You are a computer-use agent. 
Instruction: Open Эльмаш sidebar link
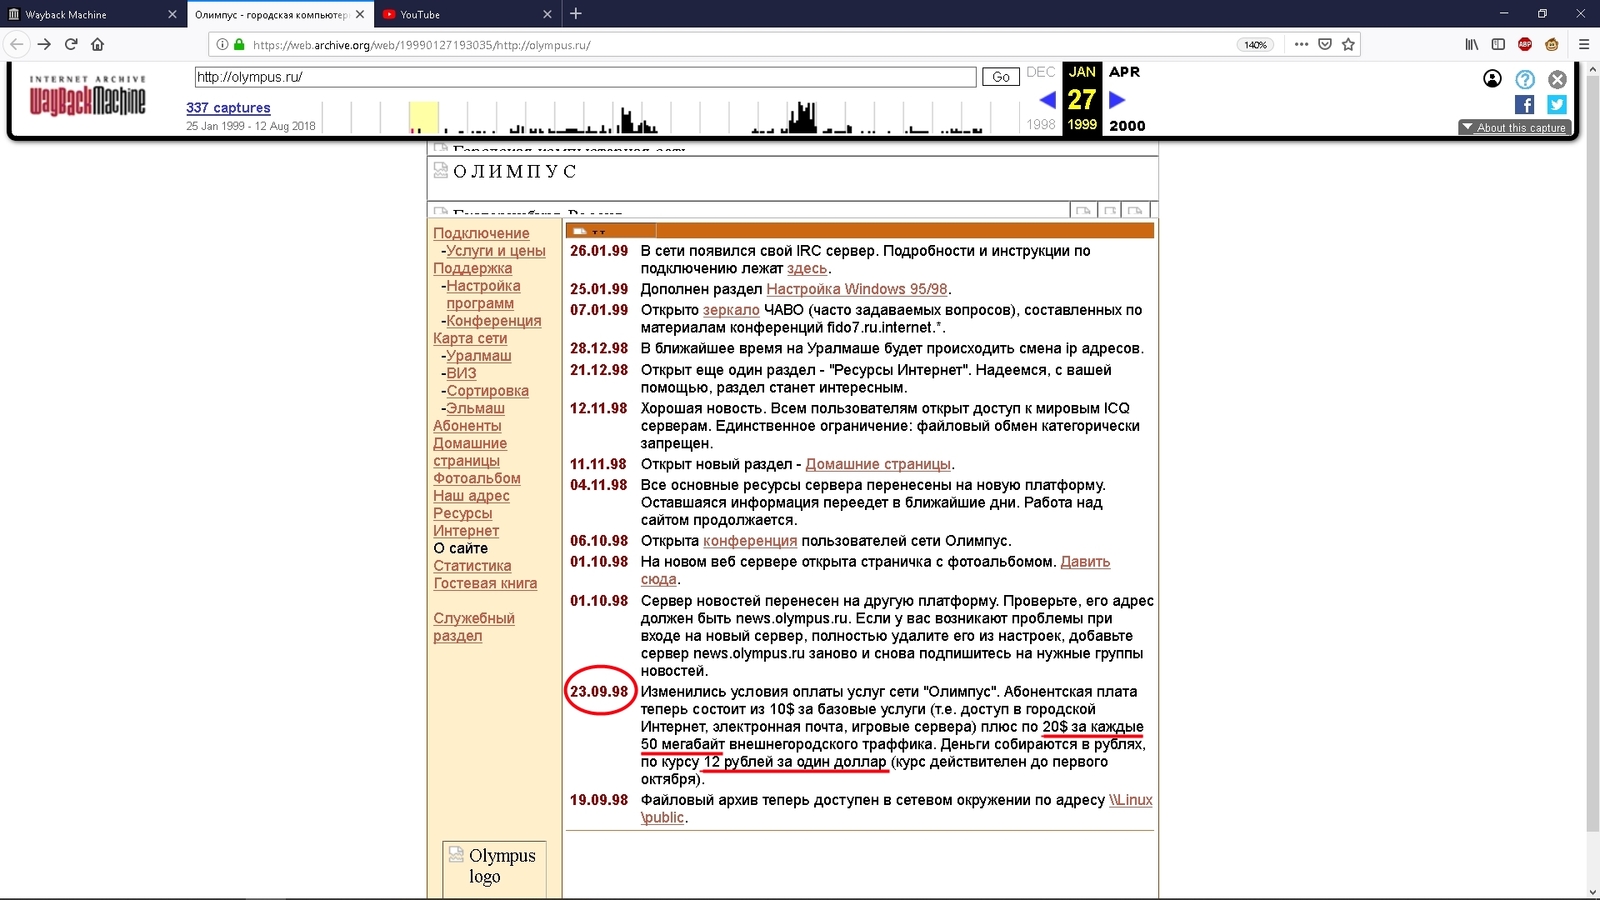click(475, 408)
